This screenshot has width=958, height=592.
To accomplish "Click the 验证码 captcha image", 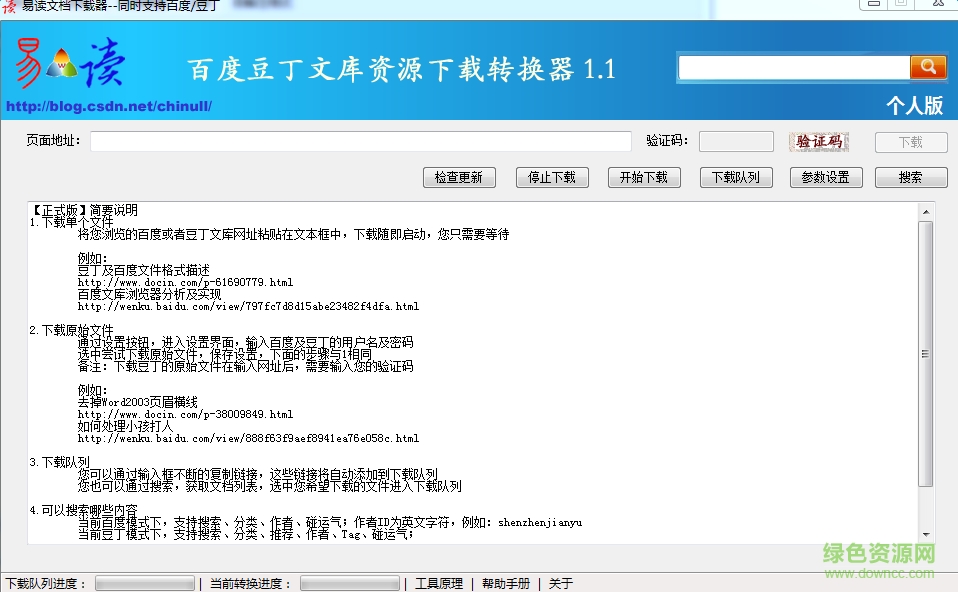I will point(818,142).
